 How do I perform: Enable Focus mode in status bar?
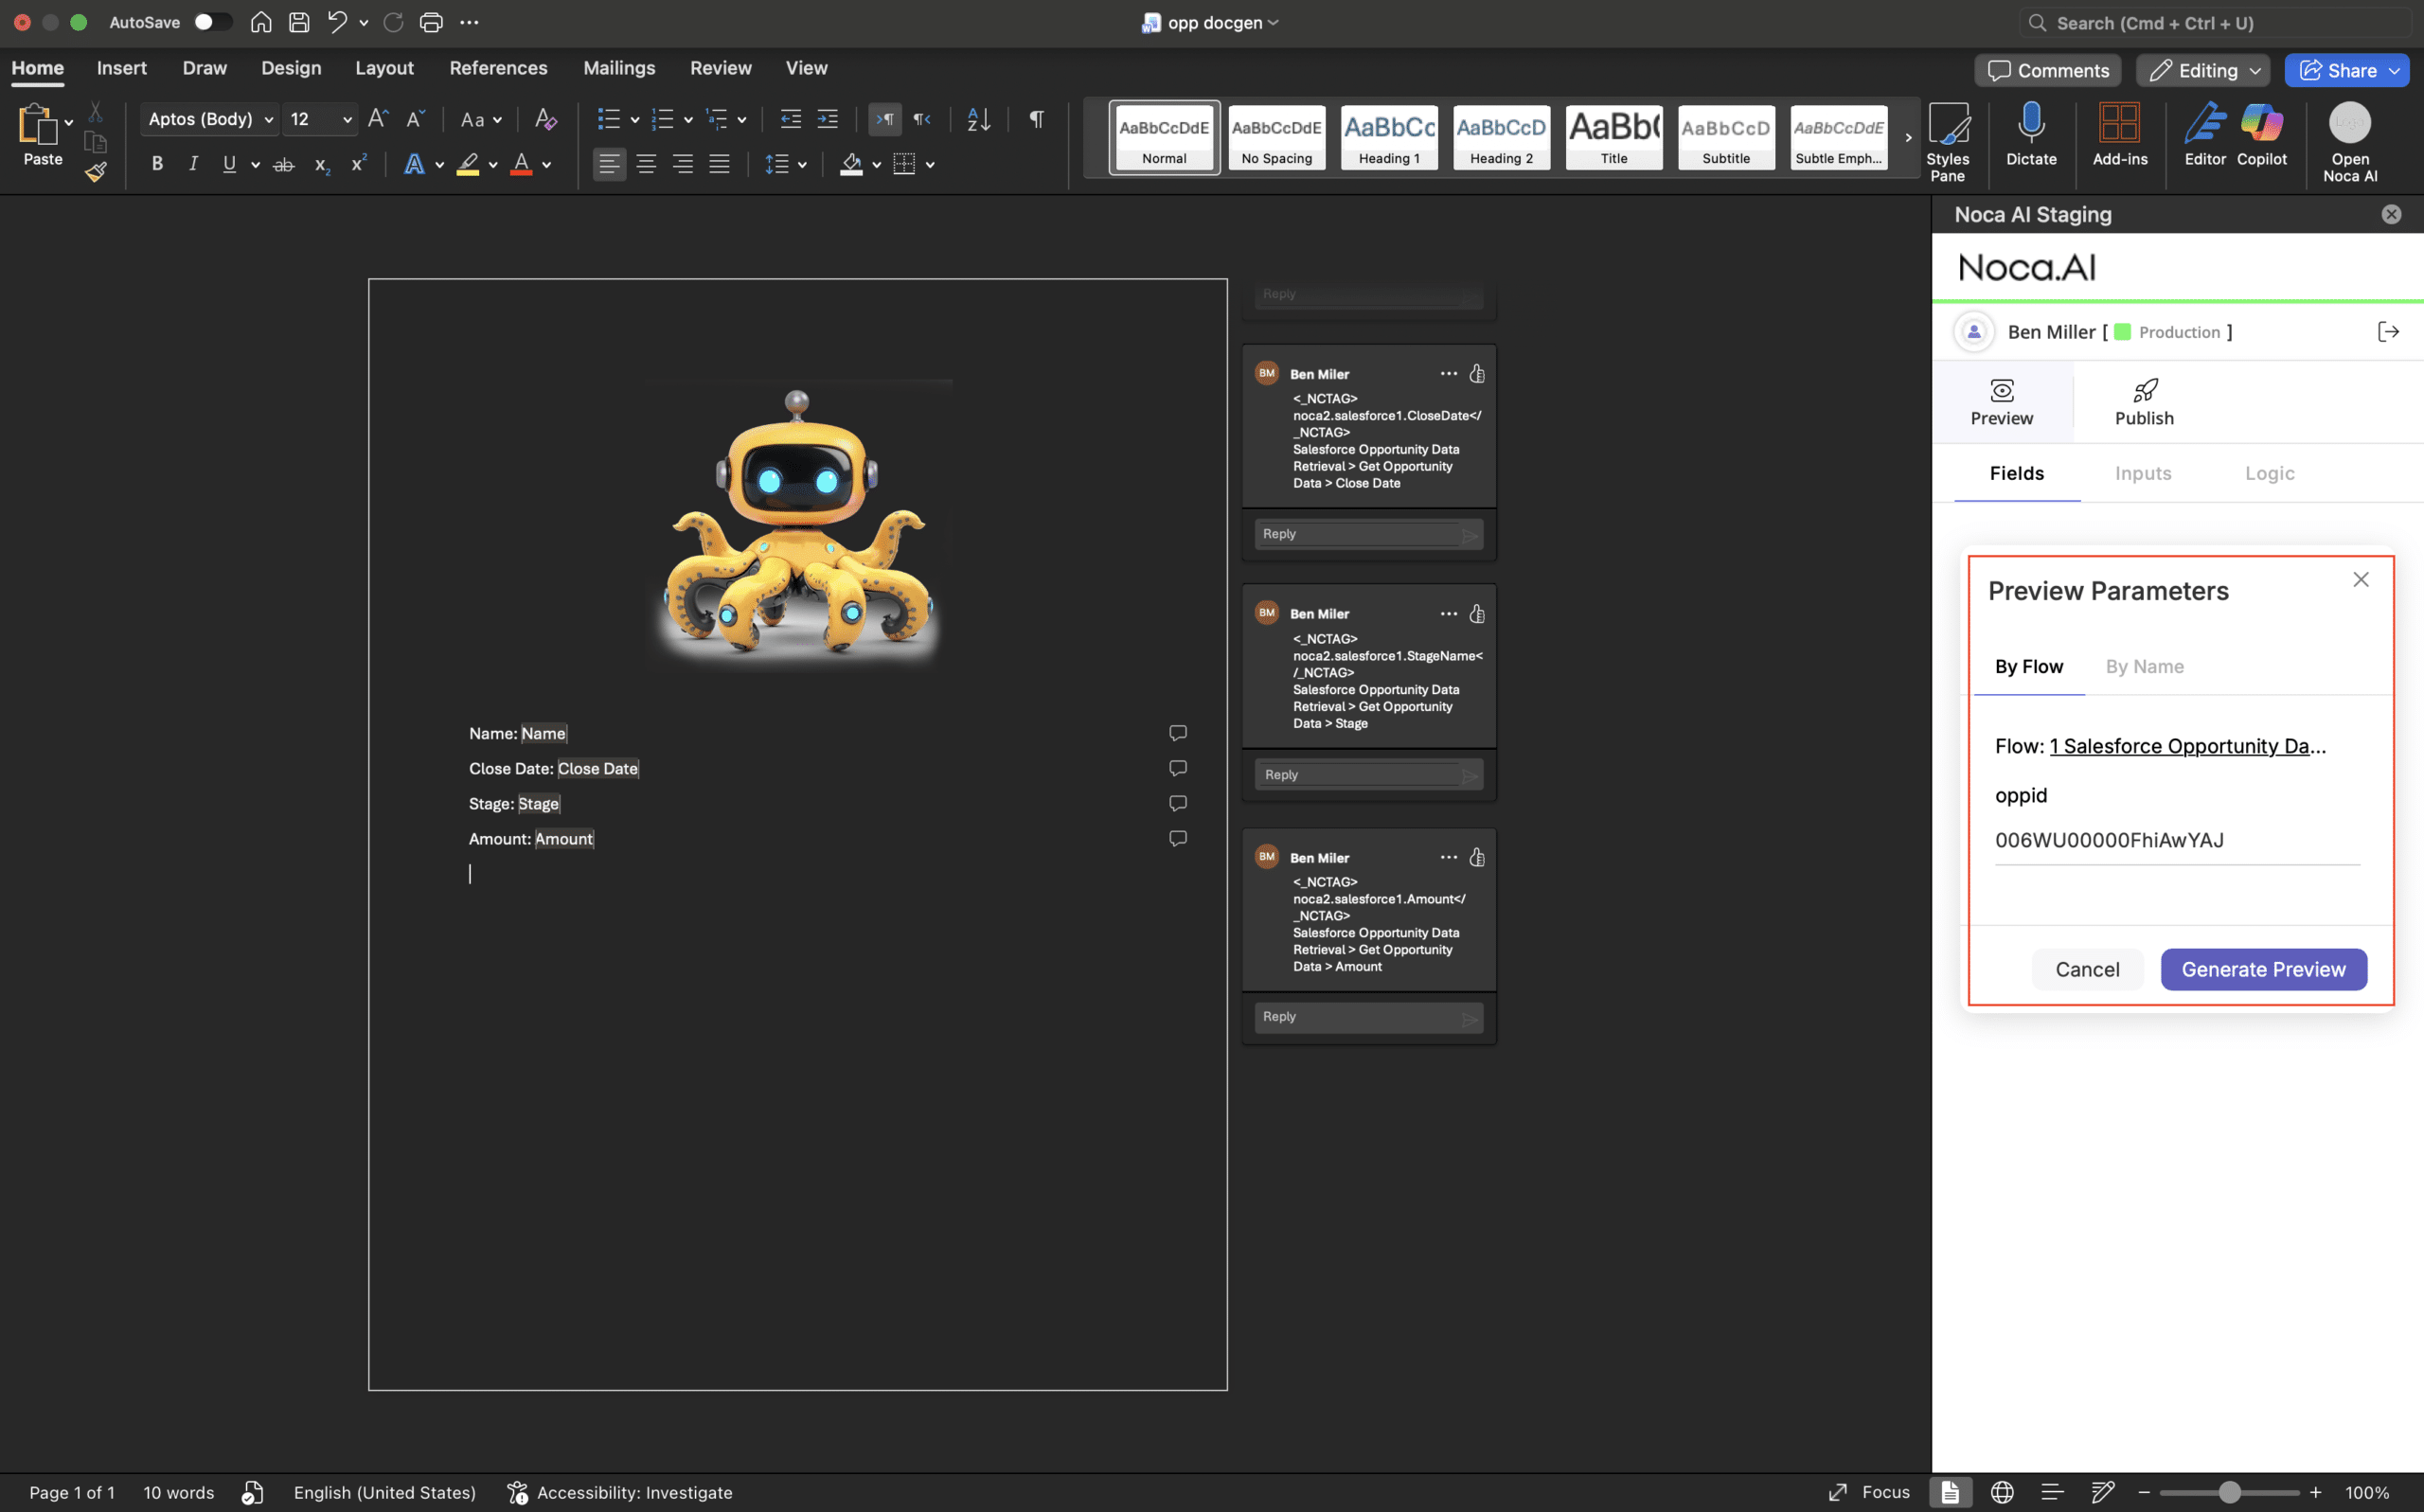1868,1492
